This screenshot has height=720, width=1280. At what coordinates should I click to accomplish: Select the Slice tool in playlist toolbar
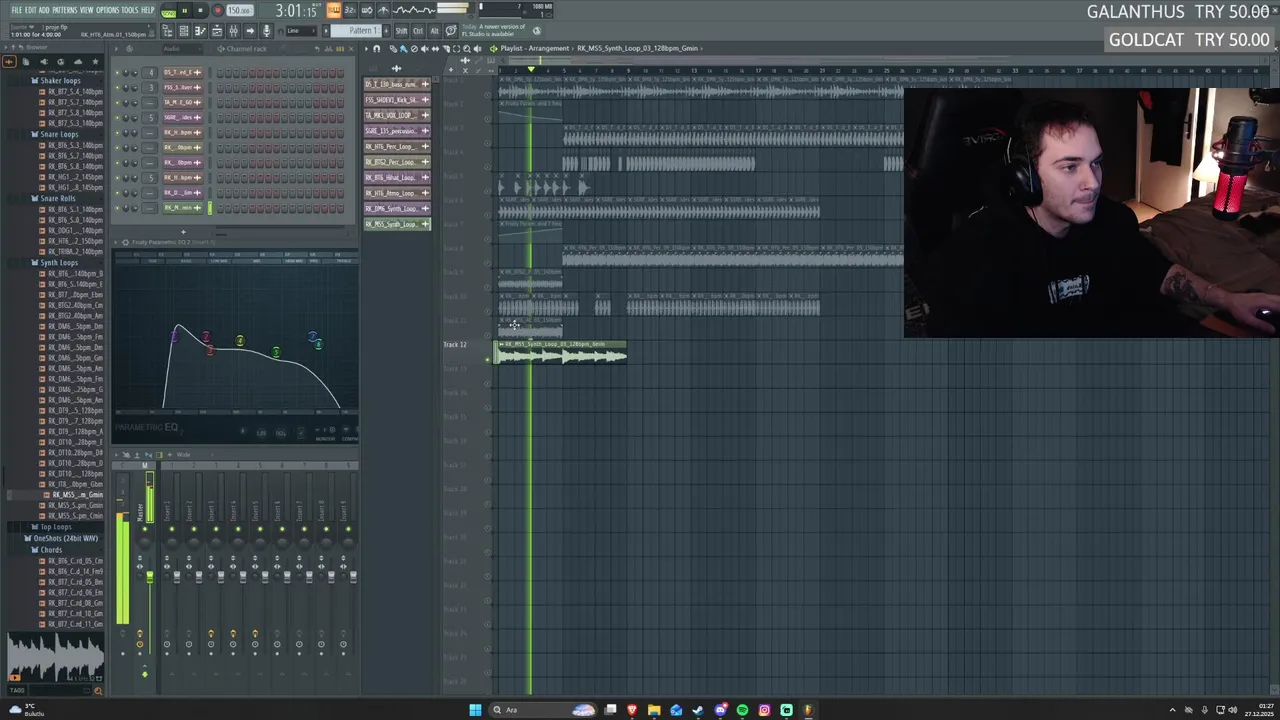[446, 48]
